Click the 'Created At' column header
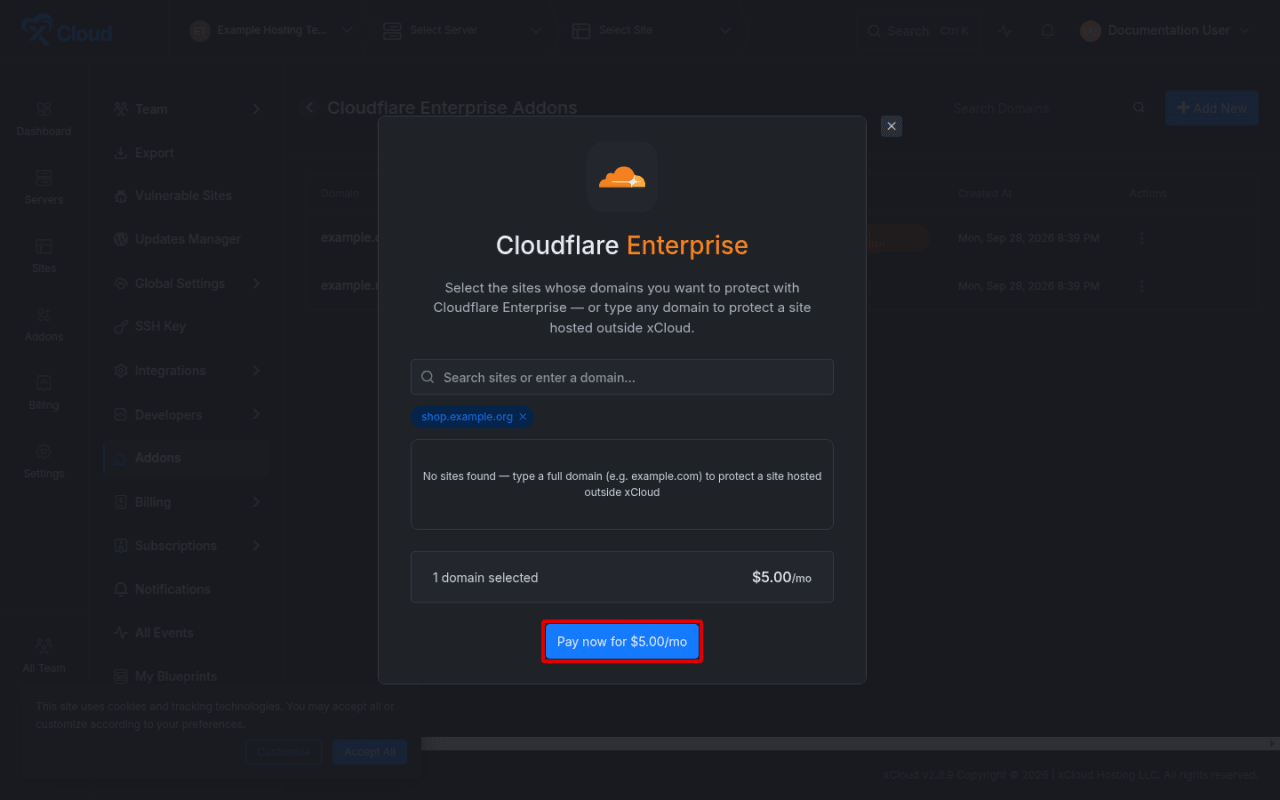 click(985, 194)
